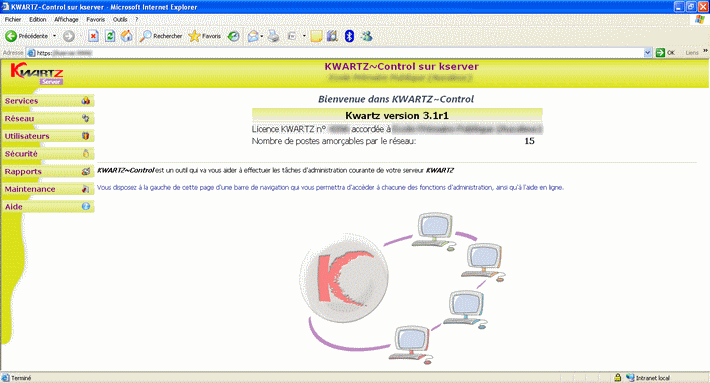710x383 pixels.
Task: Open the Rechercher search tool
Action: click(161, 36)
